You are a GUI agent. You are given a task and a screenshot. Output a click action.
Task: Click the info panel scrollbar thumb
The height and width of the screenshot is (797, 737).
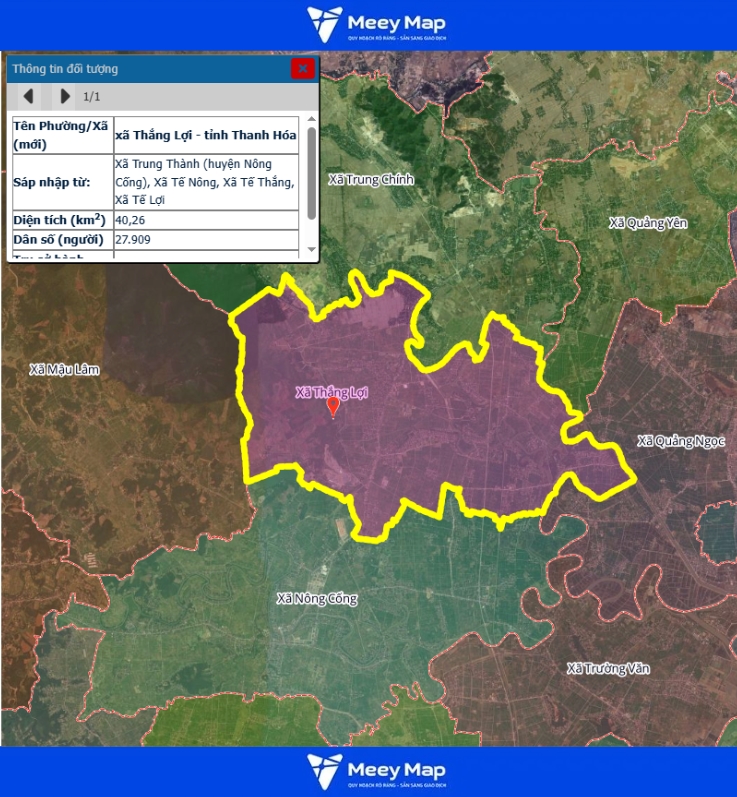click(311, 172)
